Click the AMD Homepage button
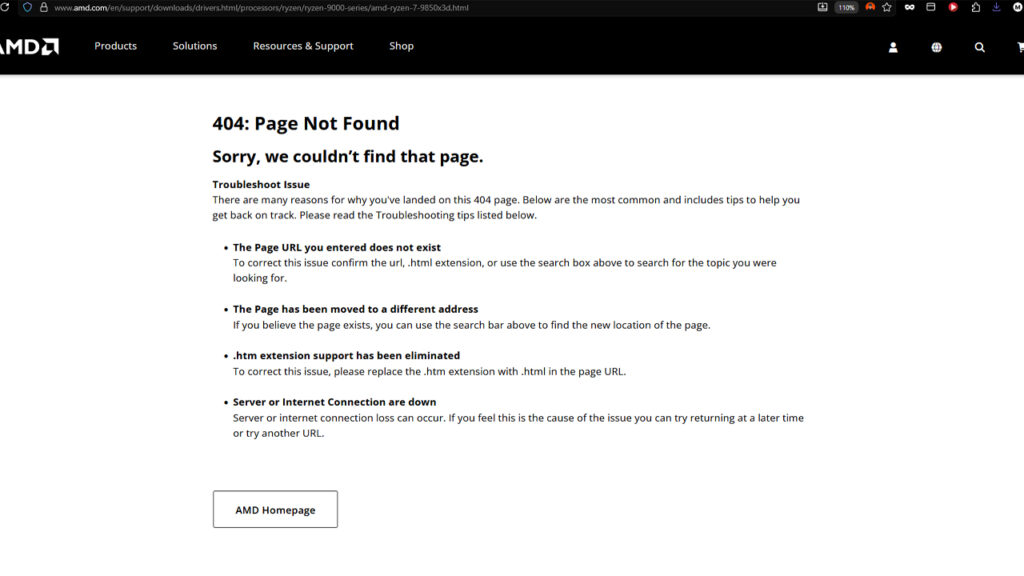 pyautogui.click(x=275, y=509)
